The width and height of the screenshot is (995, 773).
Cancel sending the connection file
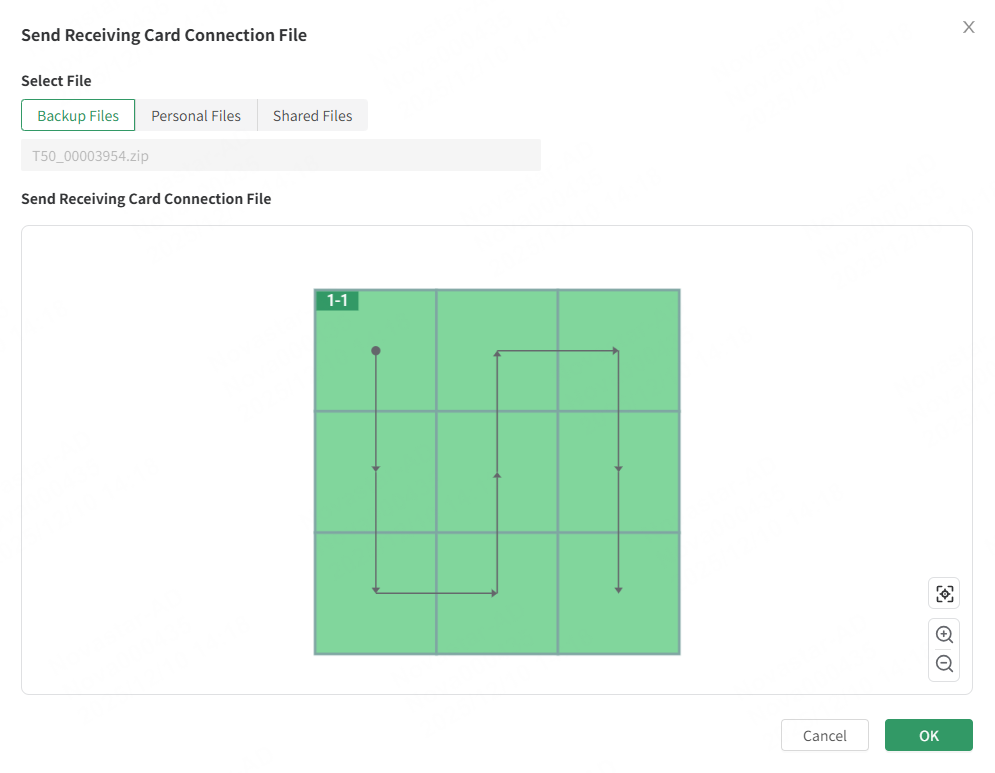[824, 735]
